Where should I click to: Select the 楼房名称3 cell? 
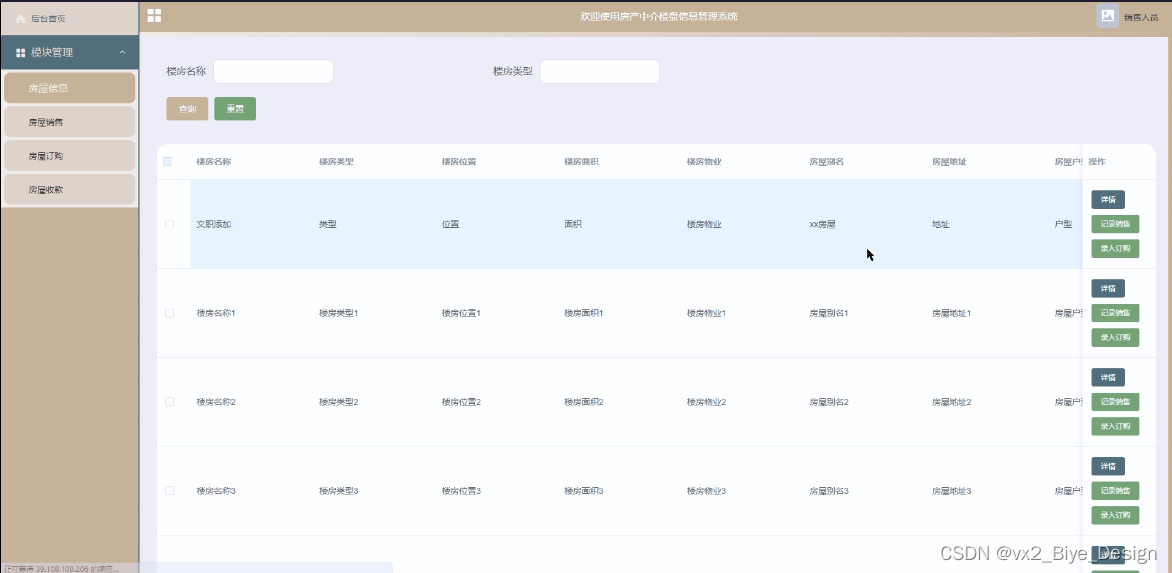[216, 491]
